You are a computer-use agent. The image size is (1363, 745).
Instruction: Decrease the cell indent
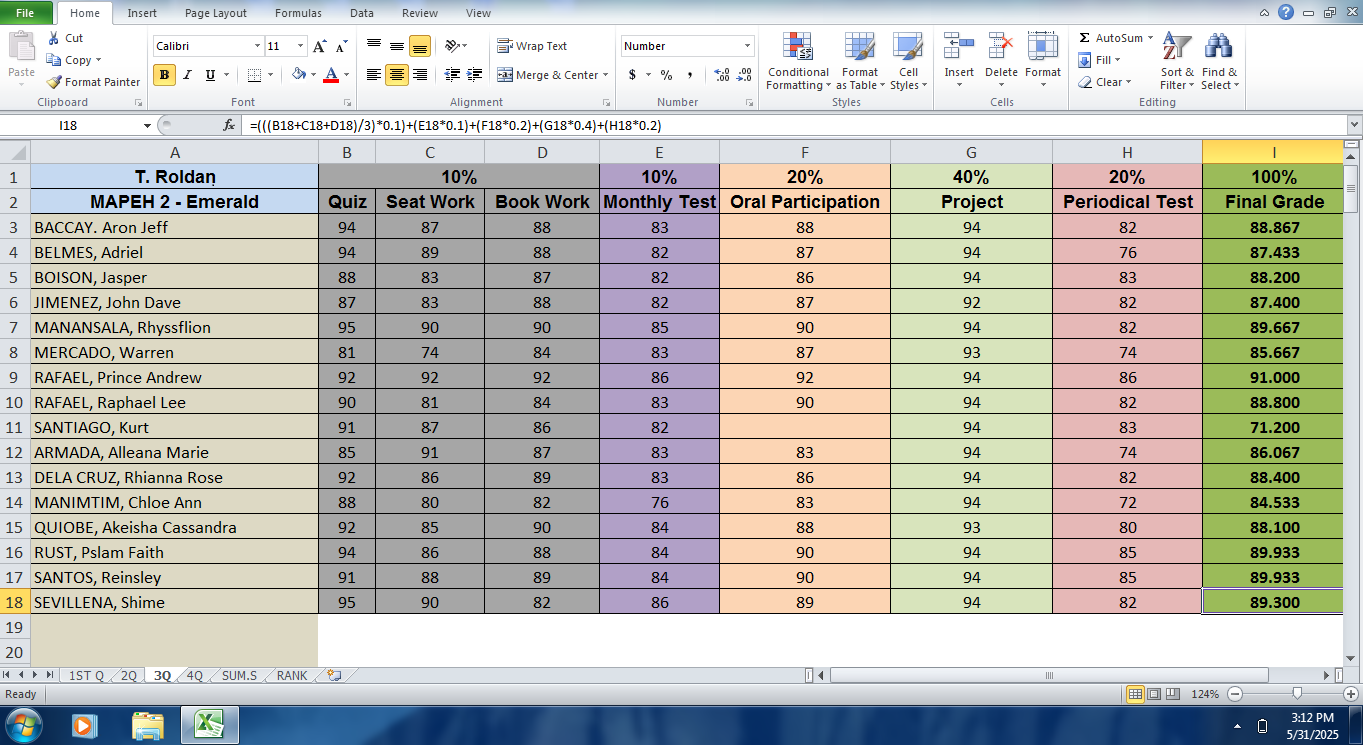452,75
